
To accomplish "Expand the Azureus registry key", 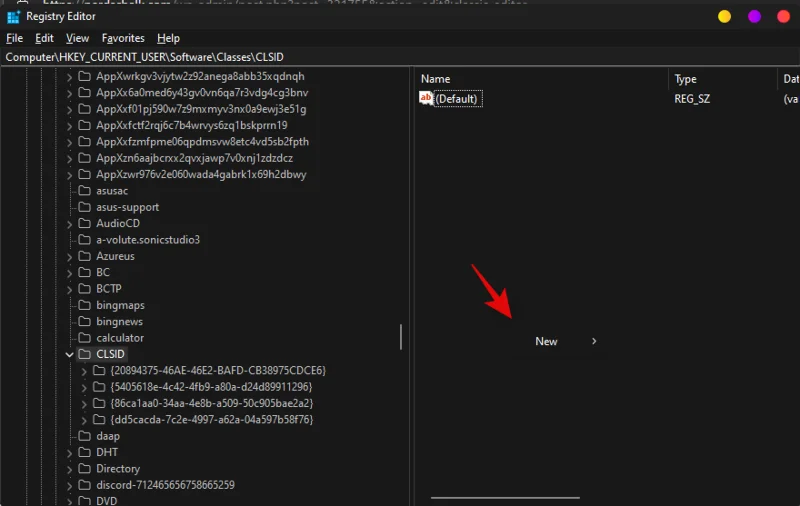I will [x=69, y=256].
